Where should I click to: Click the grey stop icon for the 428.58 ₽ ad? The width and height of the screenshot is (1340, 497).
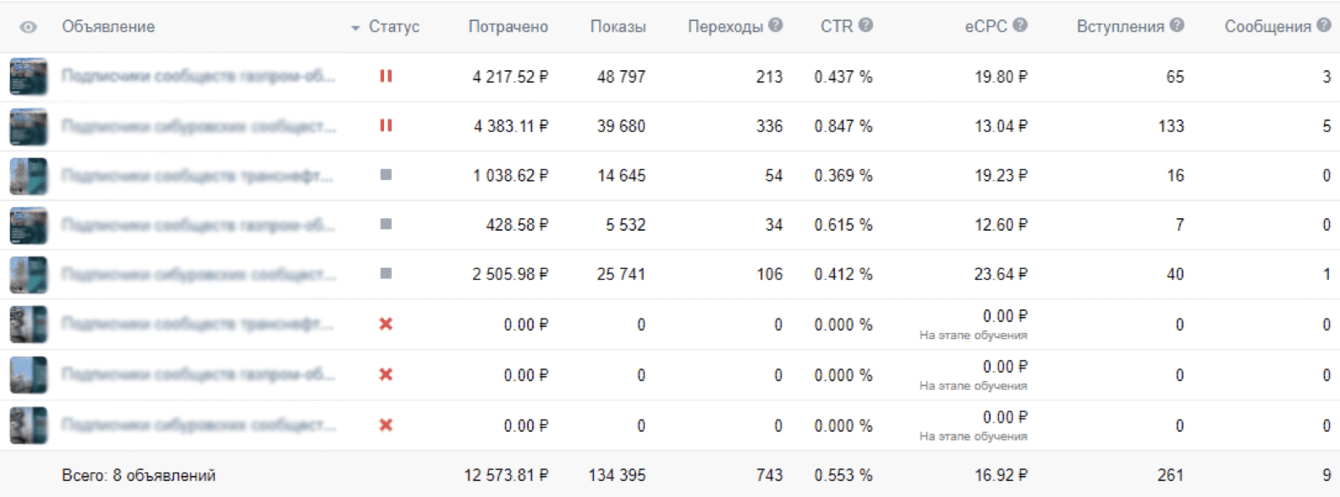pos(386,225)
